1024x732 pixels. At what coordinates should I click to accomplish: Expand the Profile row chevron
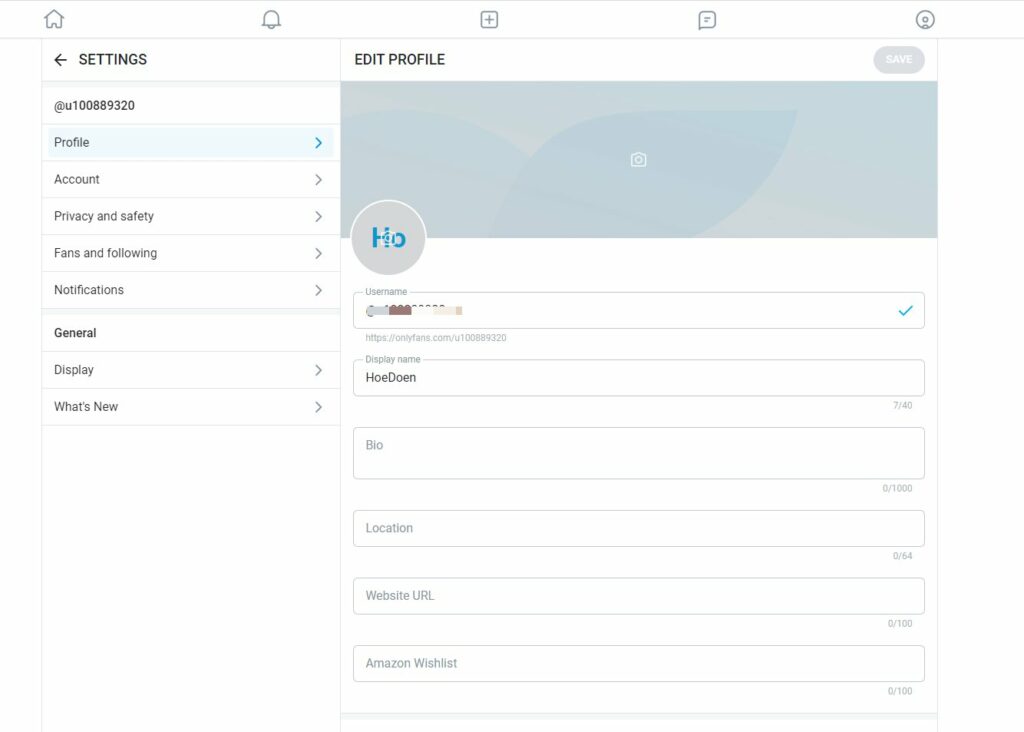(318, 142)
